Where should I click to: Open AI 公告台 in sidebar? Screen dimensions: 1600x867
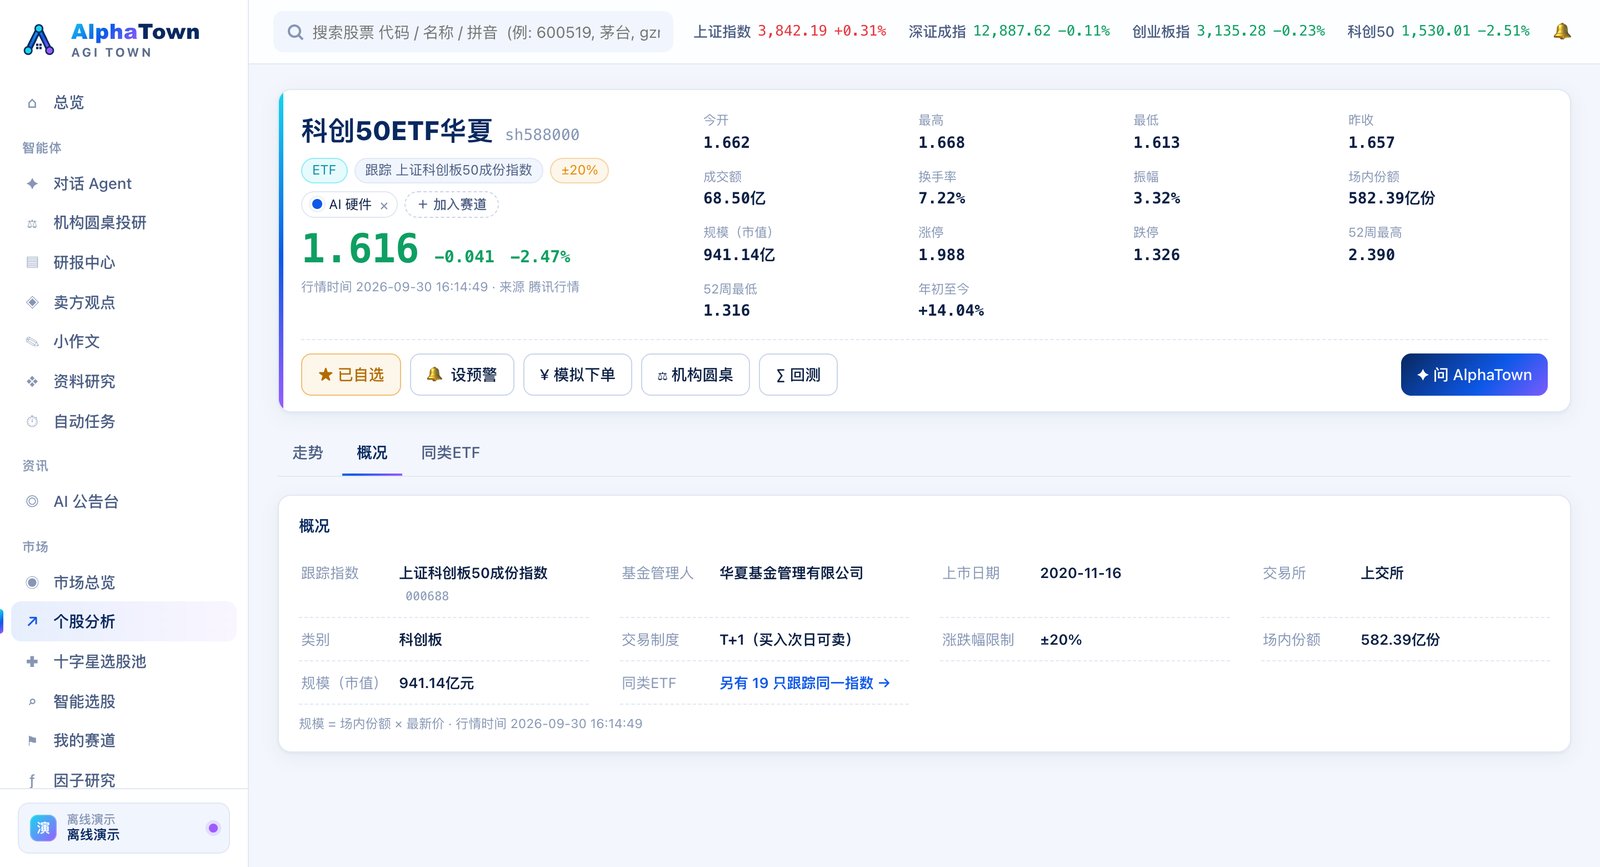tap(124, 502)
